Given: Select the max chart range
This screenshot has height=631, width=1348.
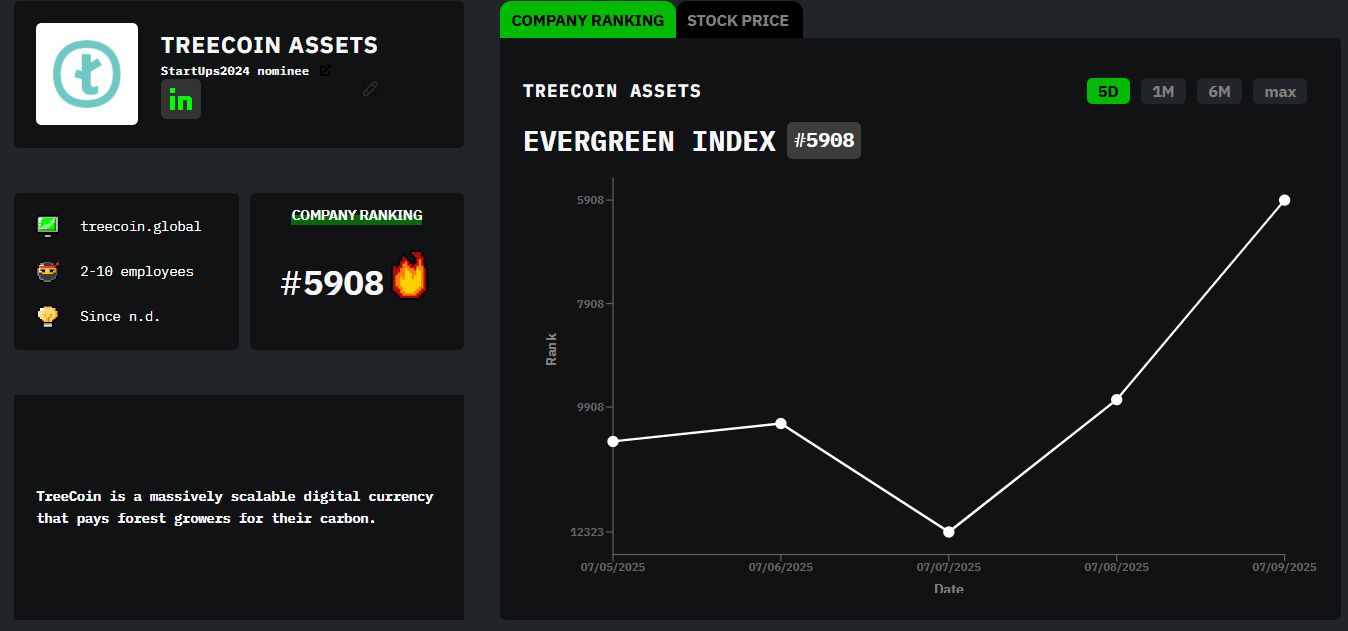Looking at the screenshot, I should tap(1280, 91).
